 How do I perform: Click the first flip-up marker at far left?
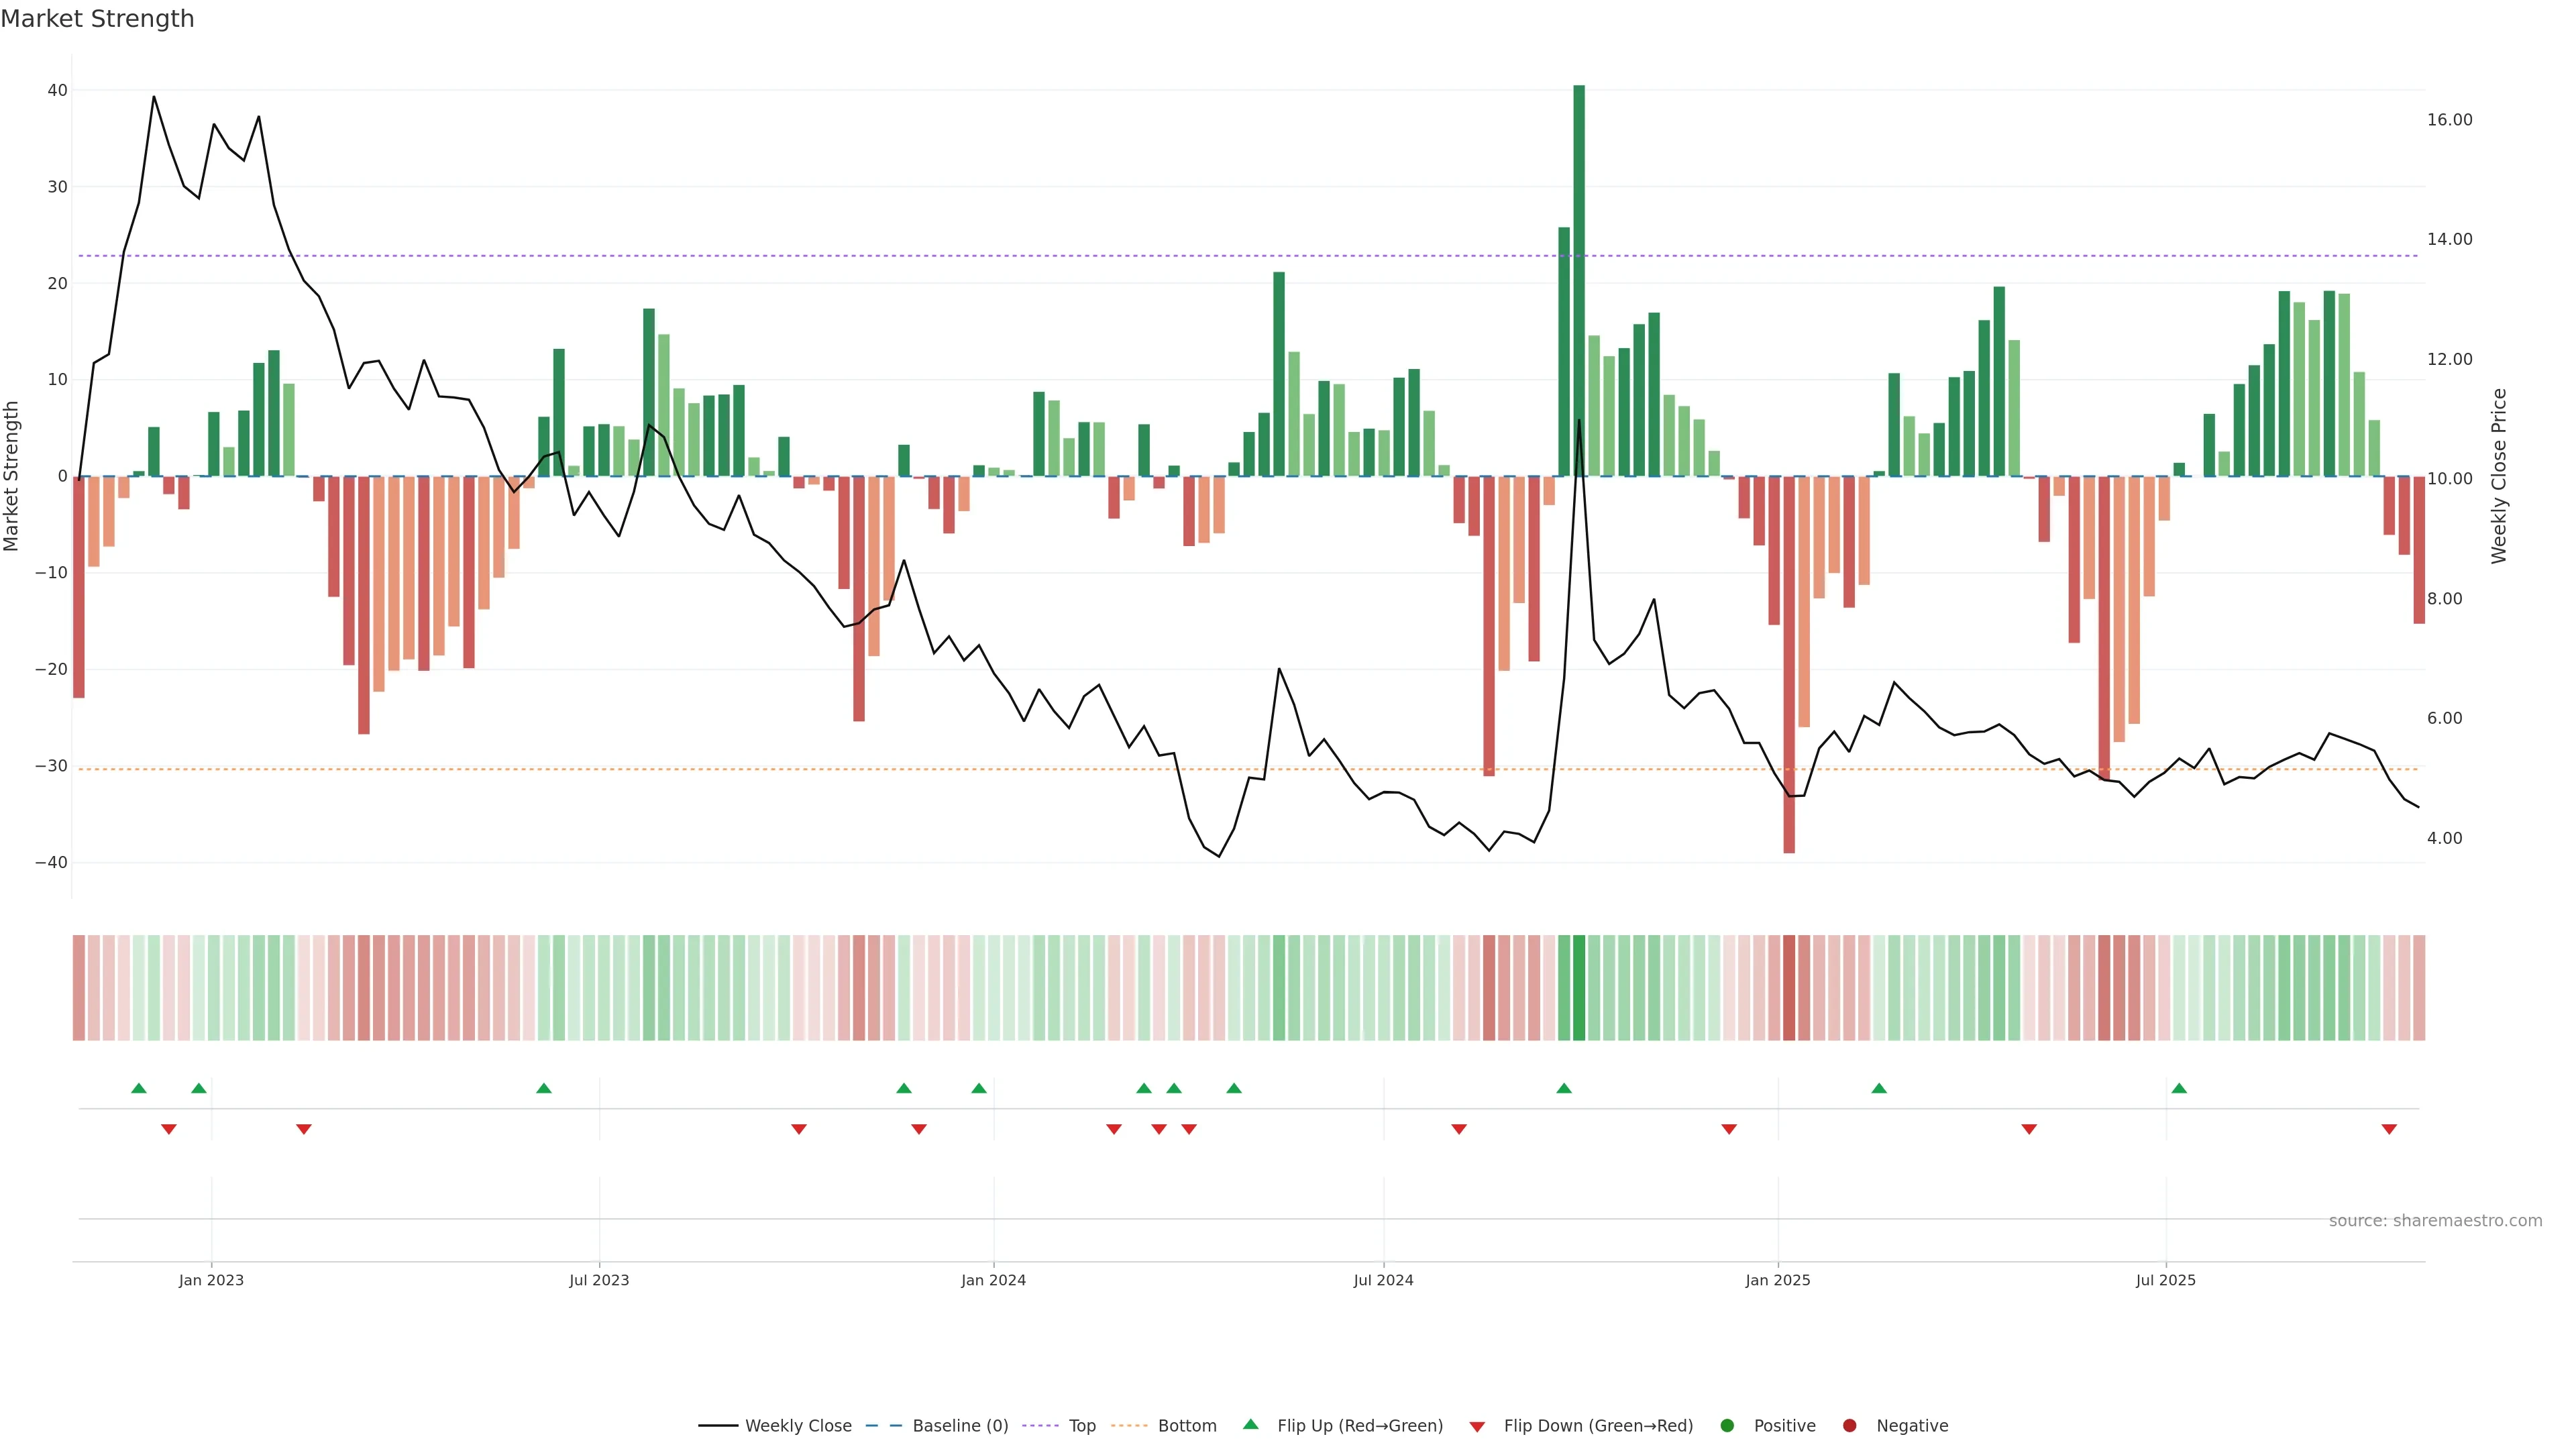pos(139,1088)
